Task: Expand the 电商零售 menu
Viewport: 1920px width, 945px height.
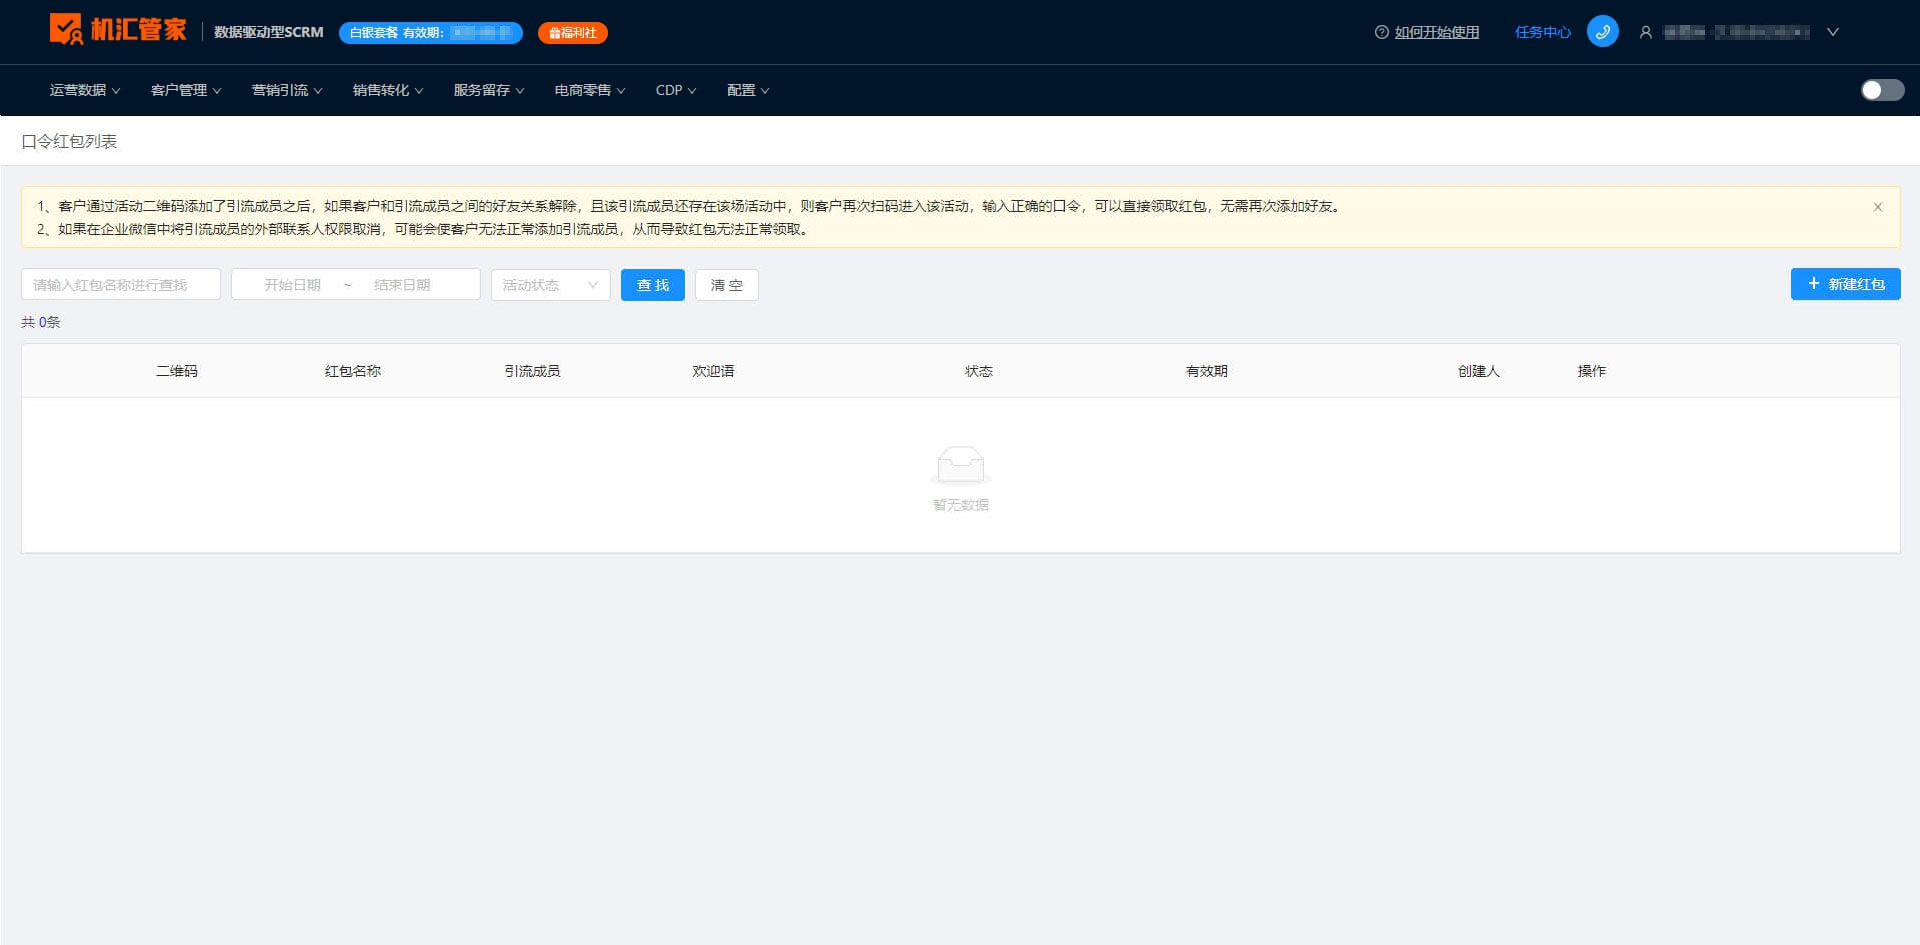Action: coord(590,90)
